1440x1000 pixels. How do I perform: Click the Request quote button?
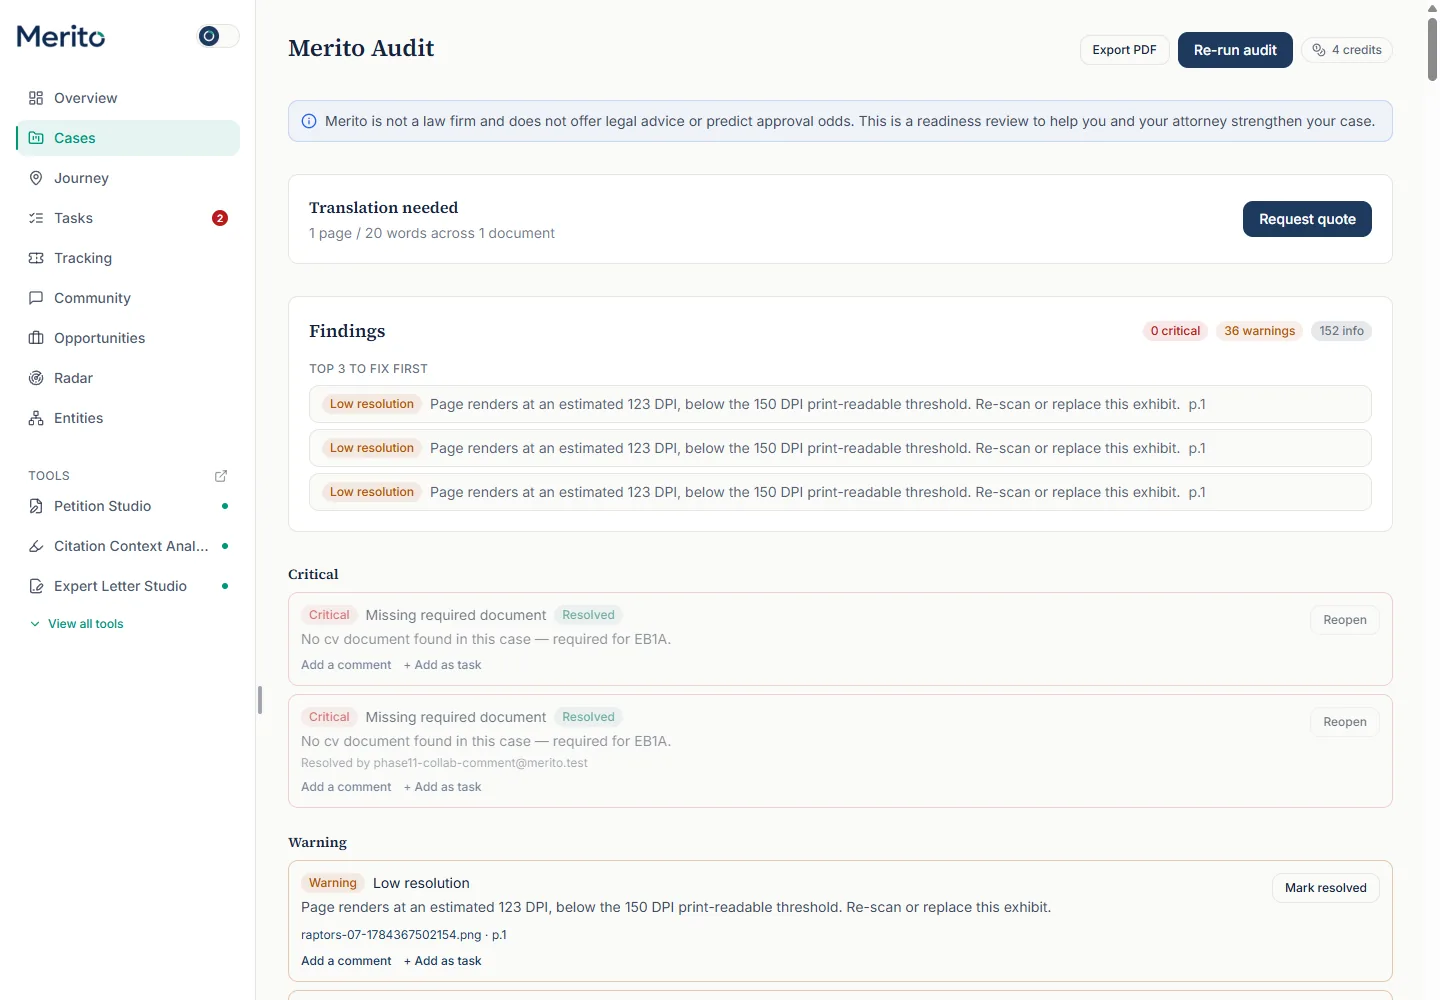(1307, 219)
